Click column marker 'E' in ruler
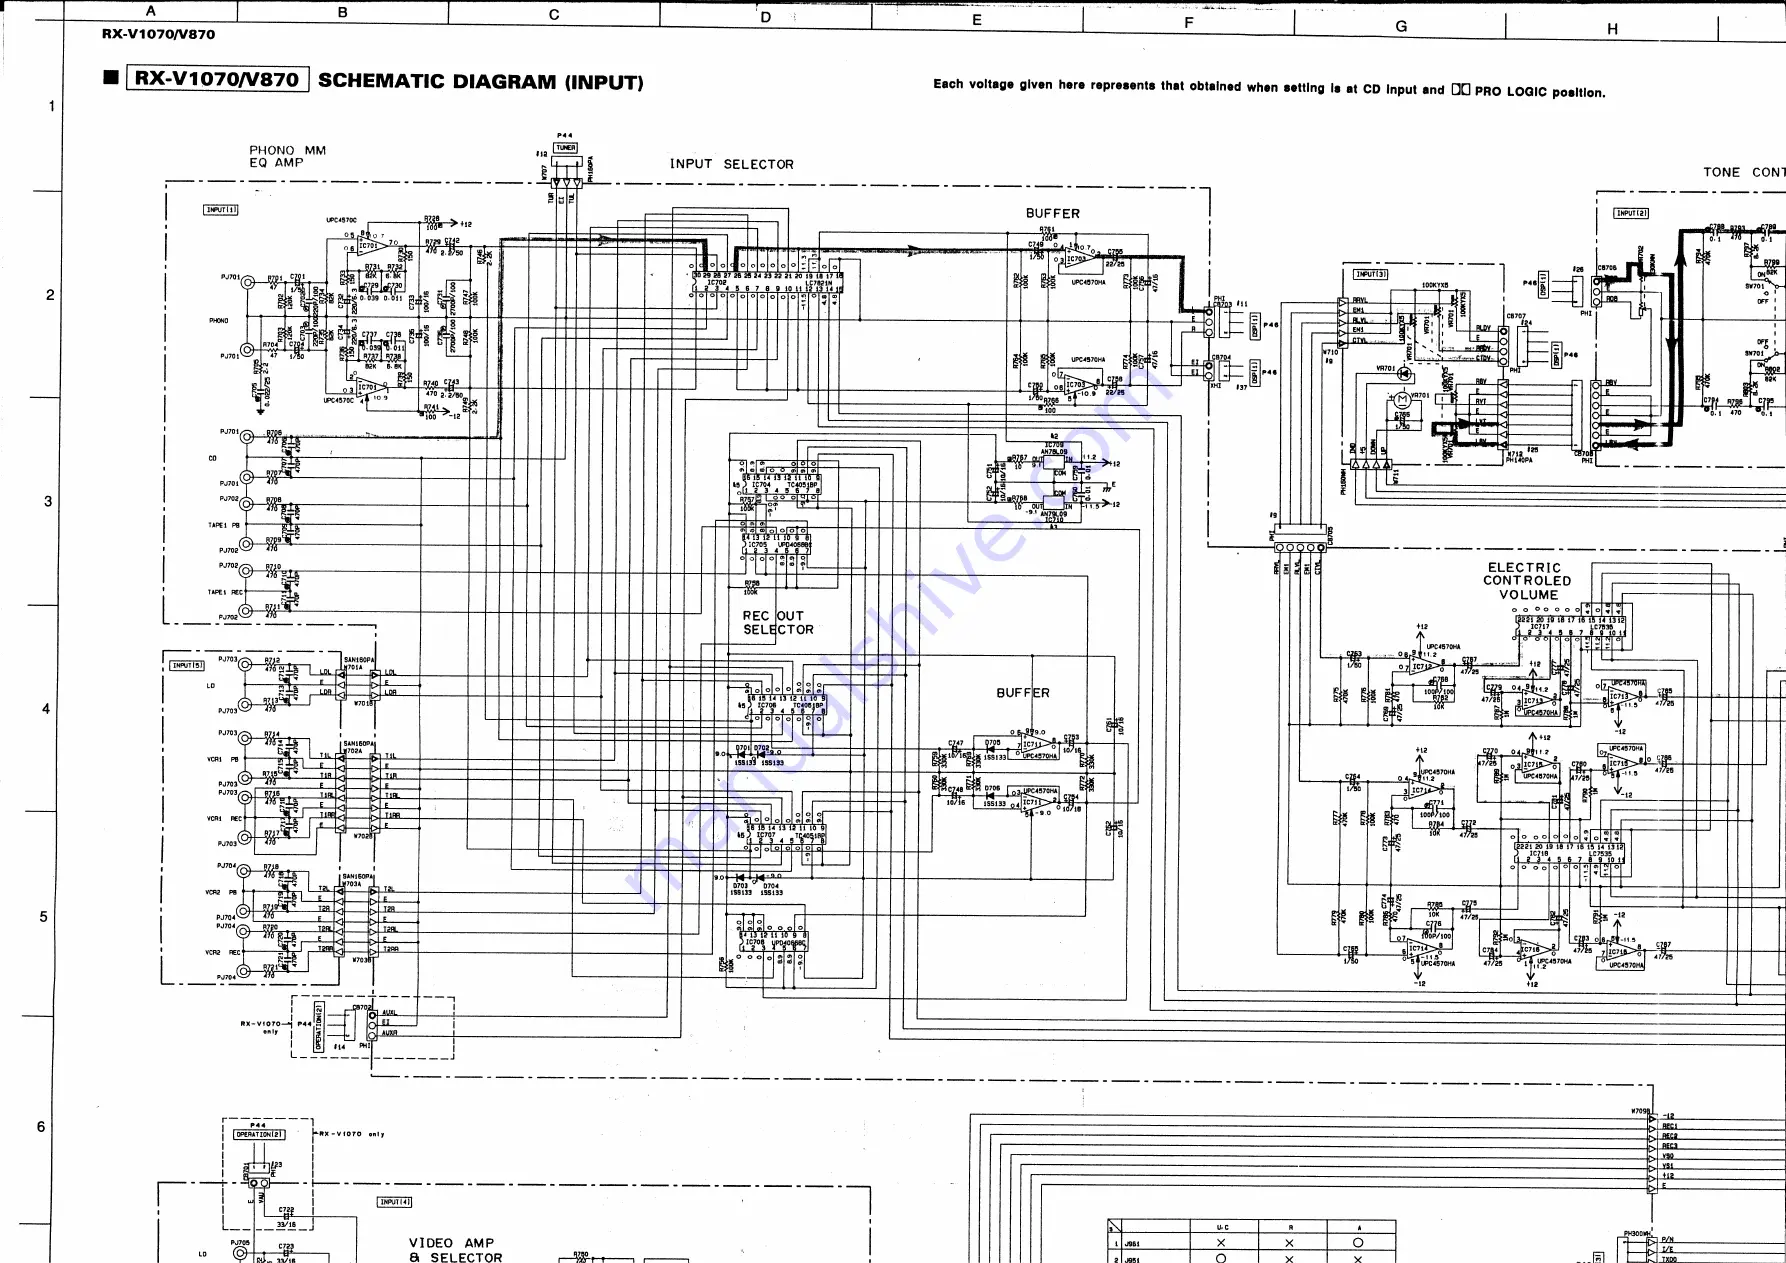1786x1263 pixels. click(977, 20)
